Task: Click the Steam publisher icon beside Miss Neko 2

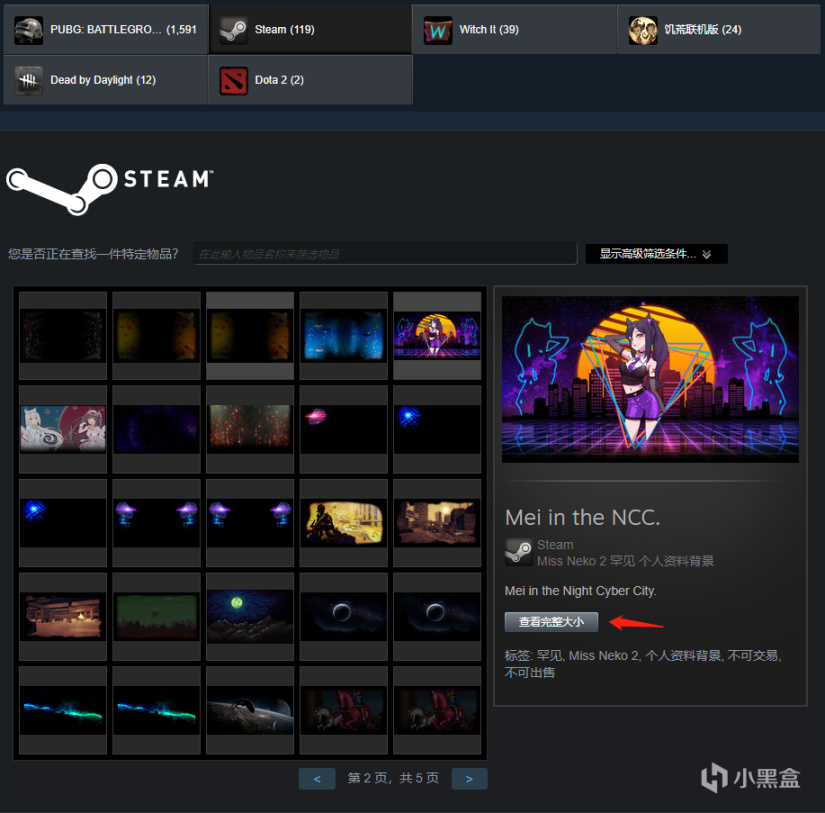Action: click(518, 551)
